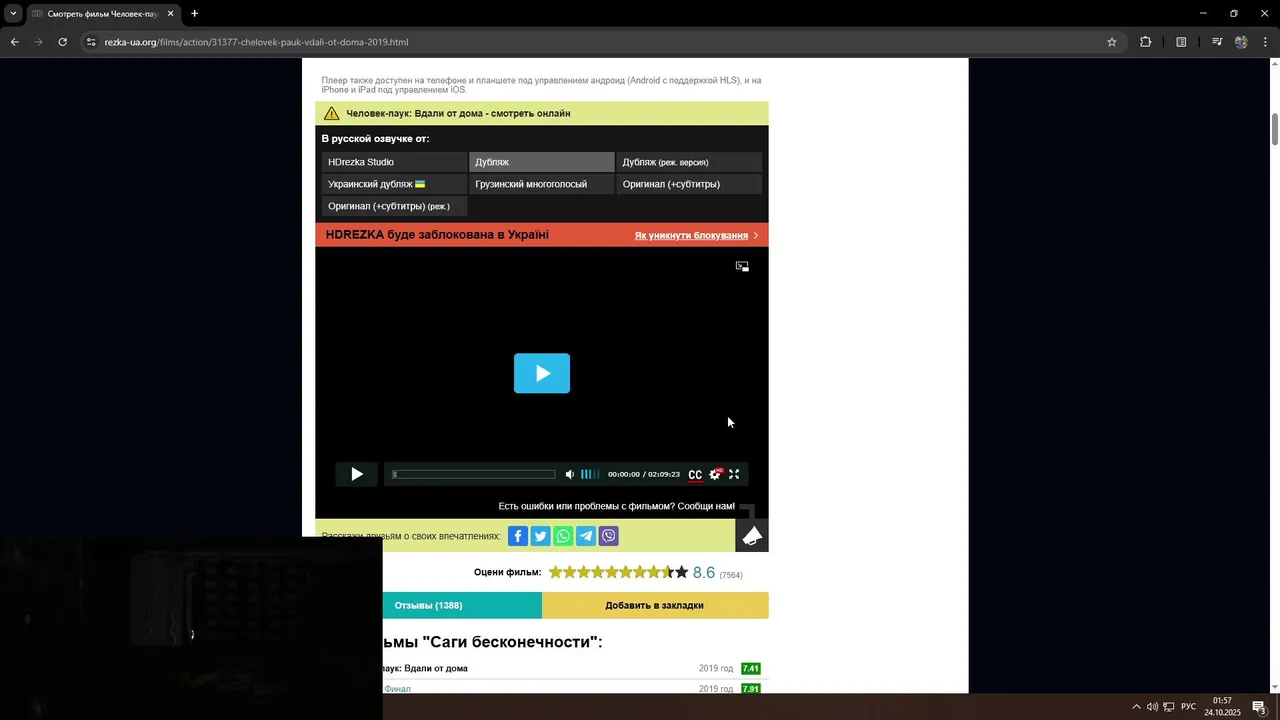
Task: Select Украинский дубляж voiceover
Action: (394, 184)
